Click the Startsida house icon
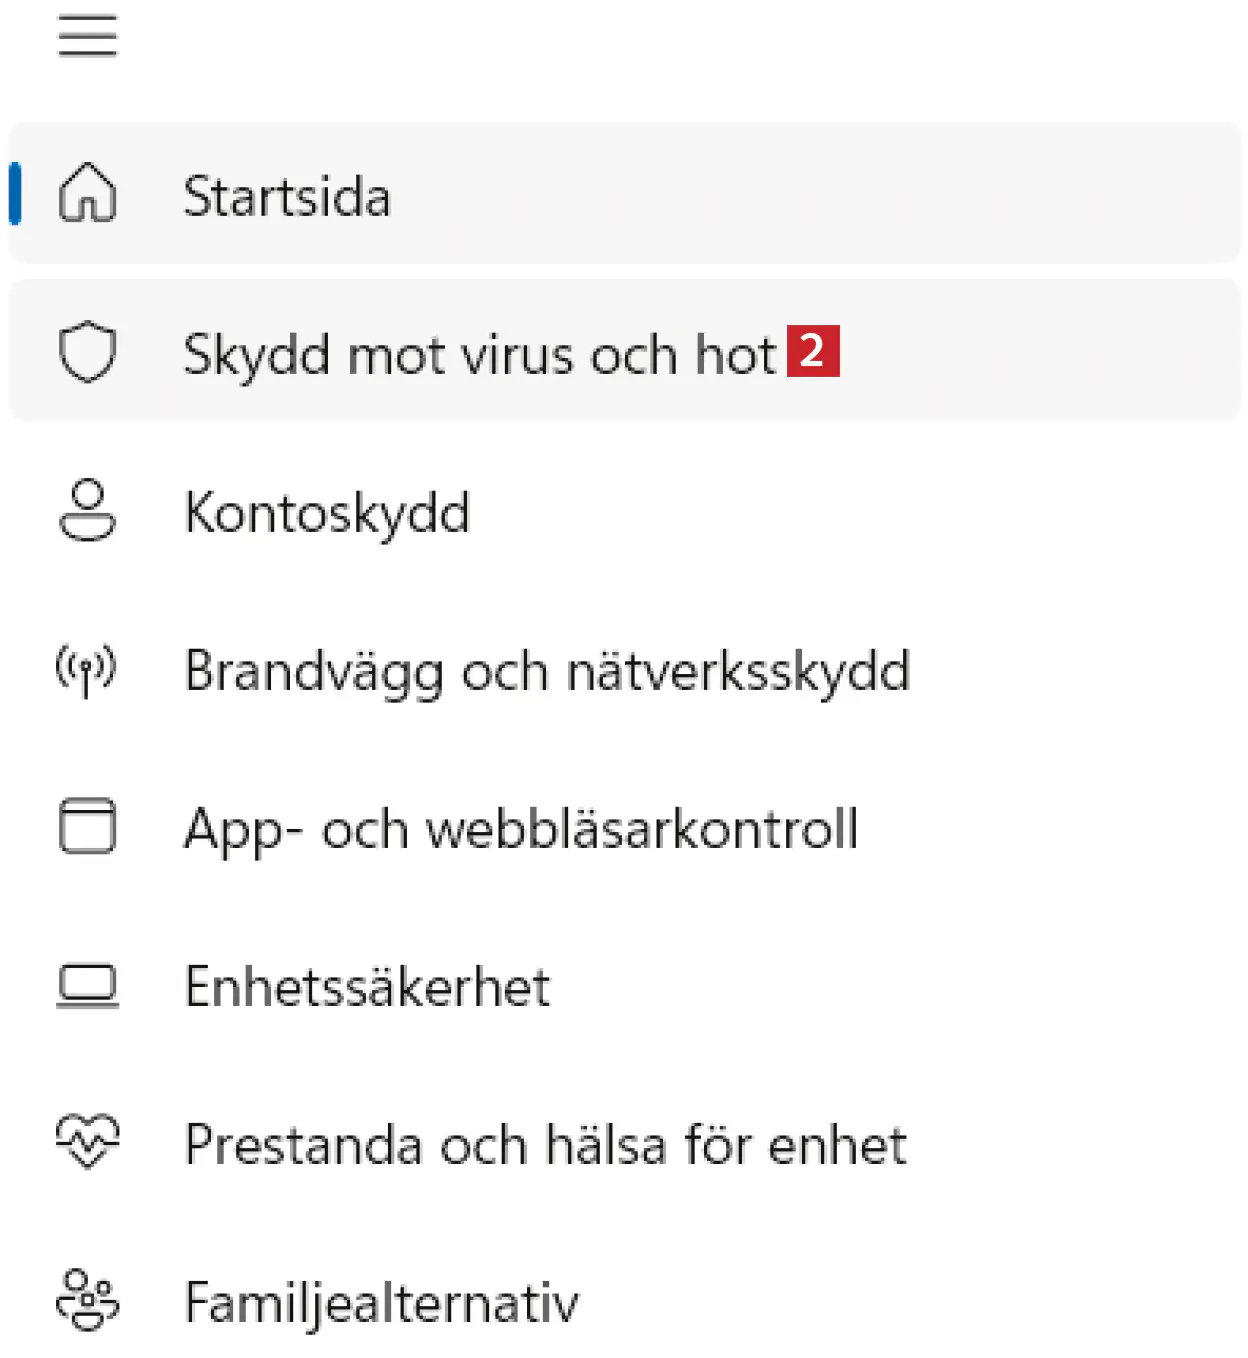1248x1358 pixels. [88, 193]
